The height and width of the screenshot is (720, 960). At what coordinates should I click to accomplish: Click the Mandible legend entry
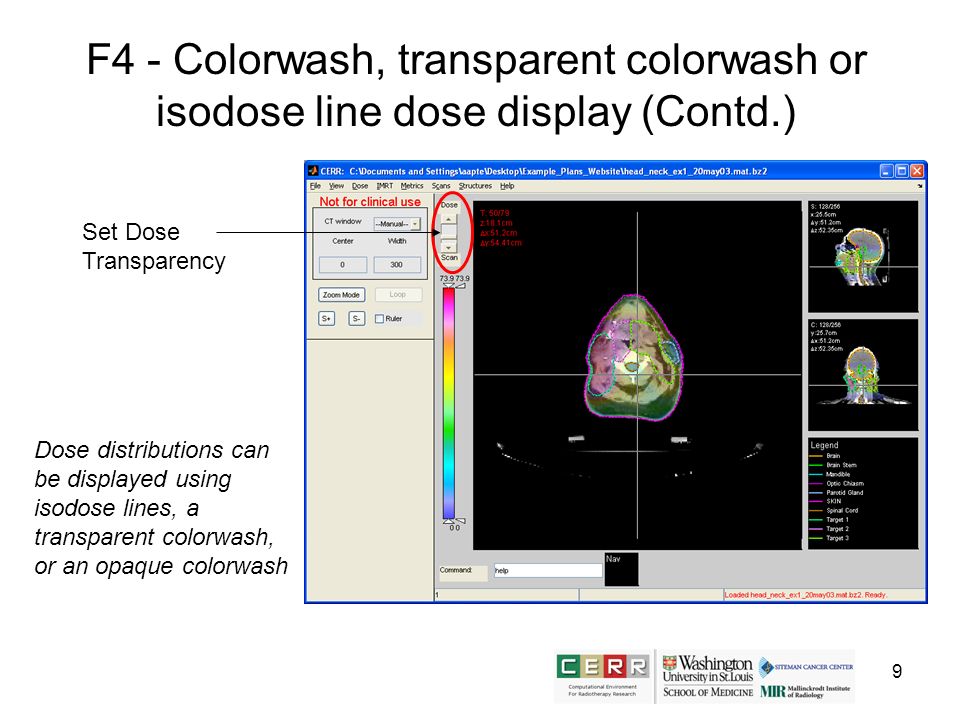[838, 474]
